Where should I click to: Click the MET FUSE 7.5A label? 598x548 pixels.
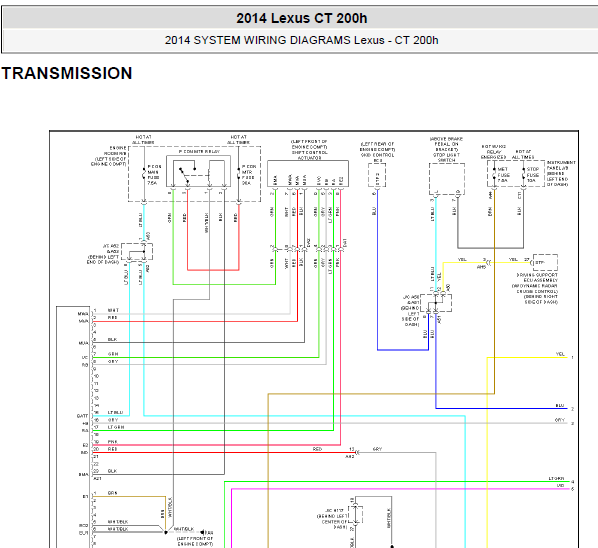coord(503,175)
